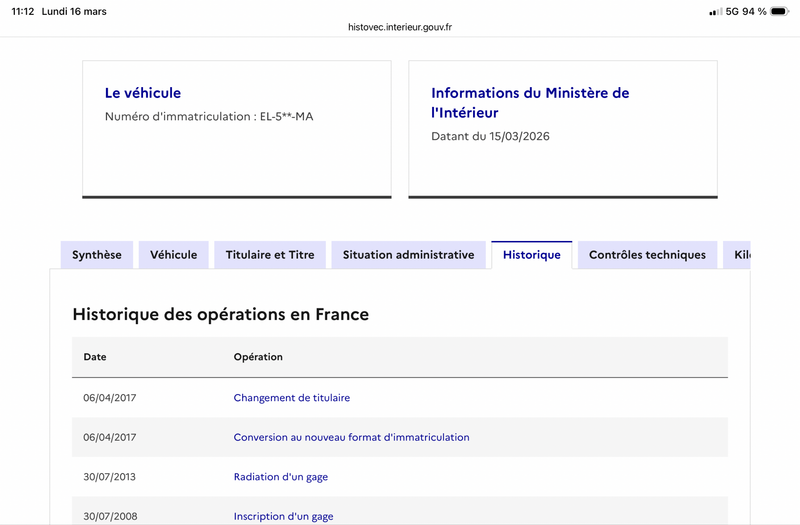The height and width of the screenshot is (525, 800).
Task: Click the Inscription d'un gage link
Action: tap(283, 516)
